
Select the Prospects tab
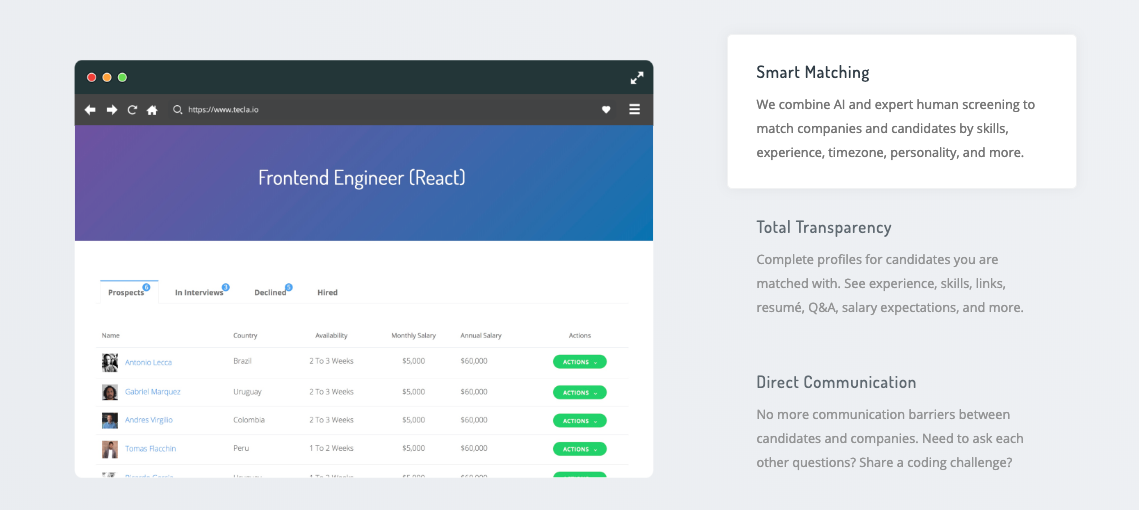click(x=126, y=292)
